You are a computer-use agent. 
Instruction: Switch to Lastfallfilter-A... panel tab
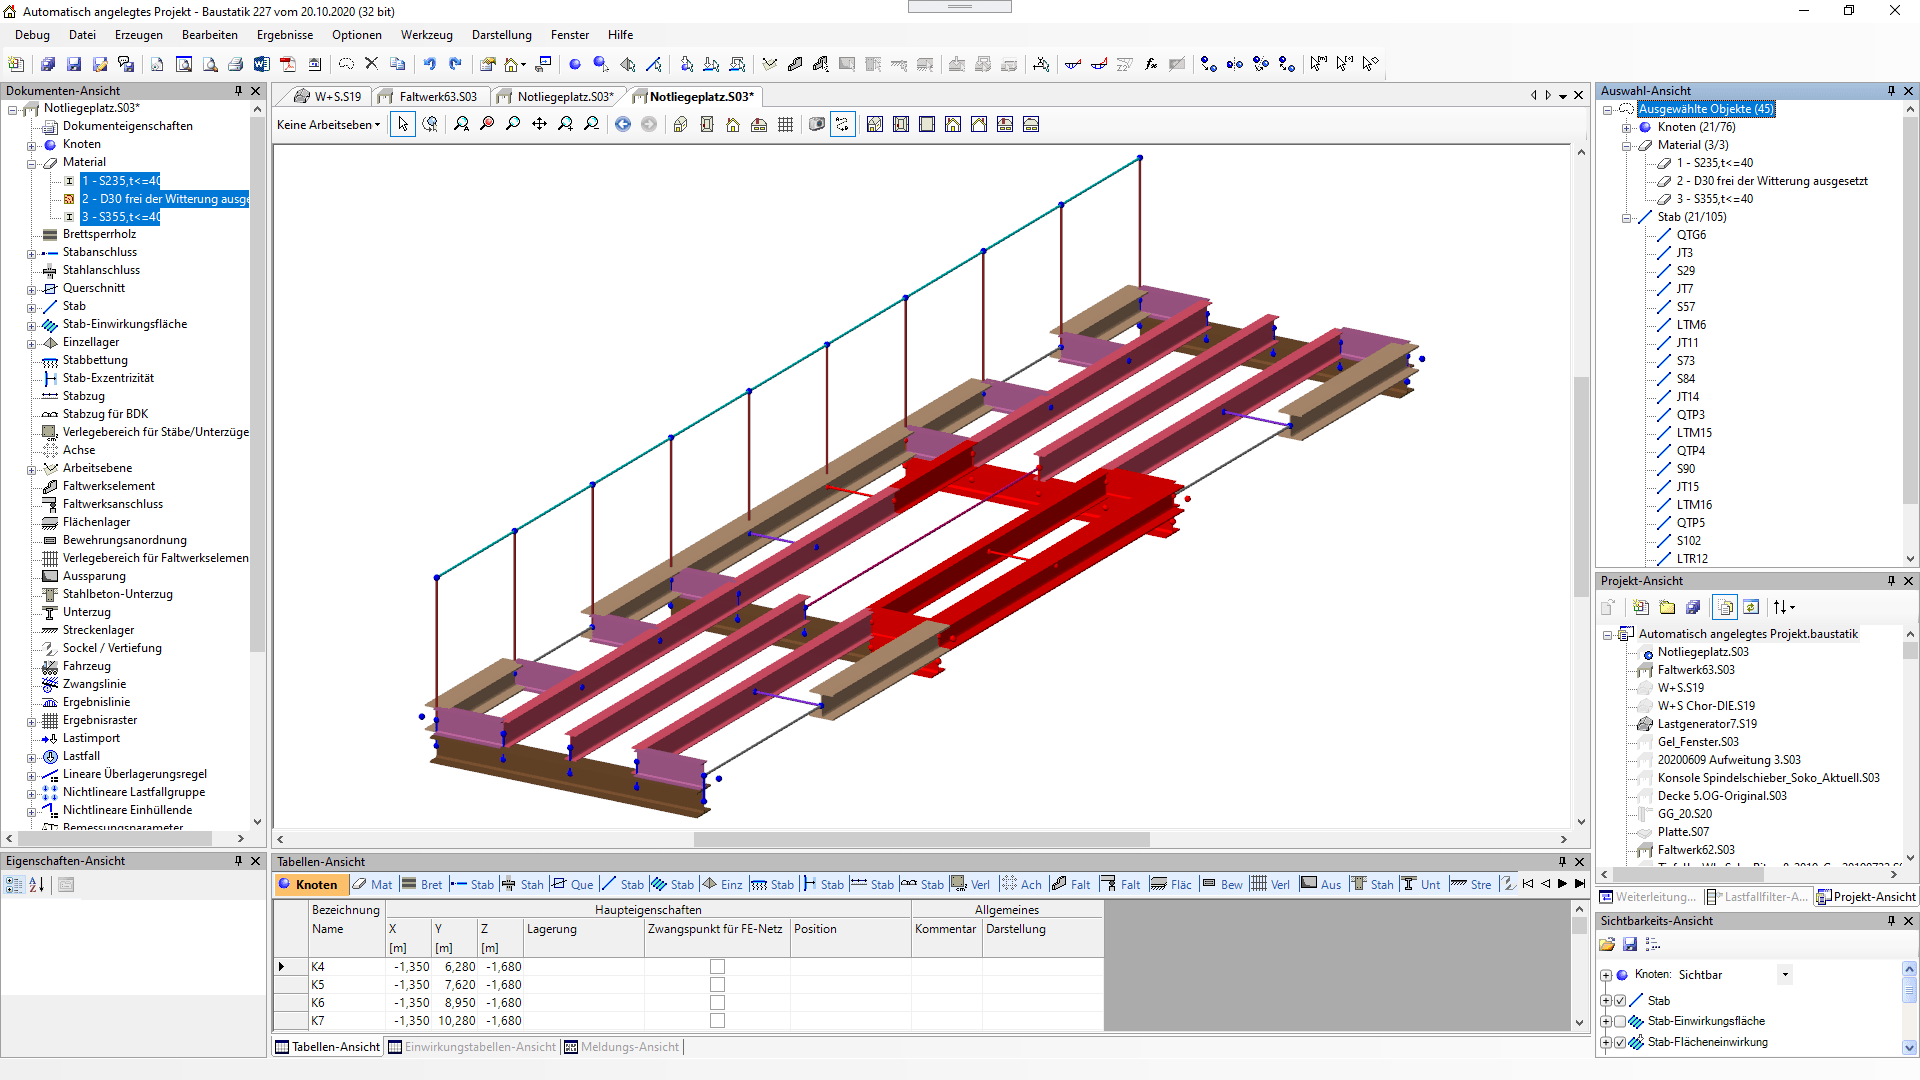tap(1758, 897)
